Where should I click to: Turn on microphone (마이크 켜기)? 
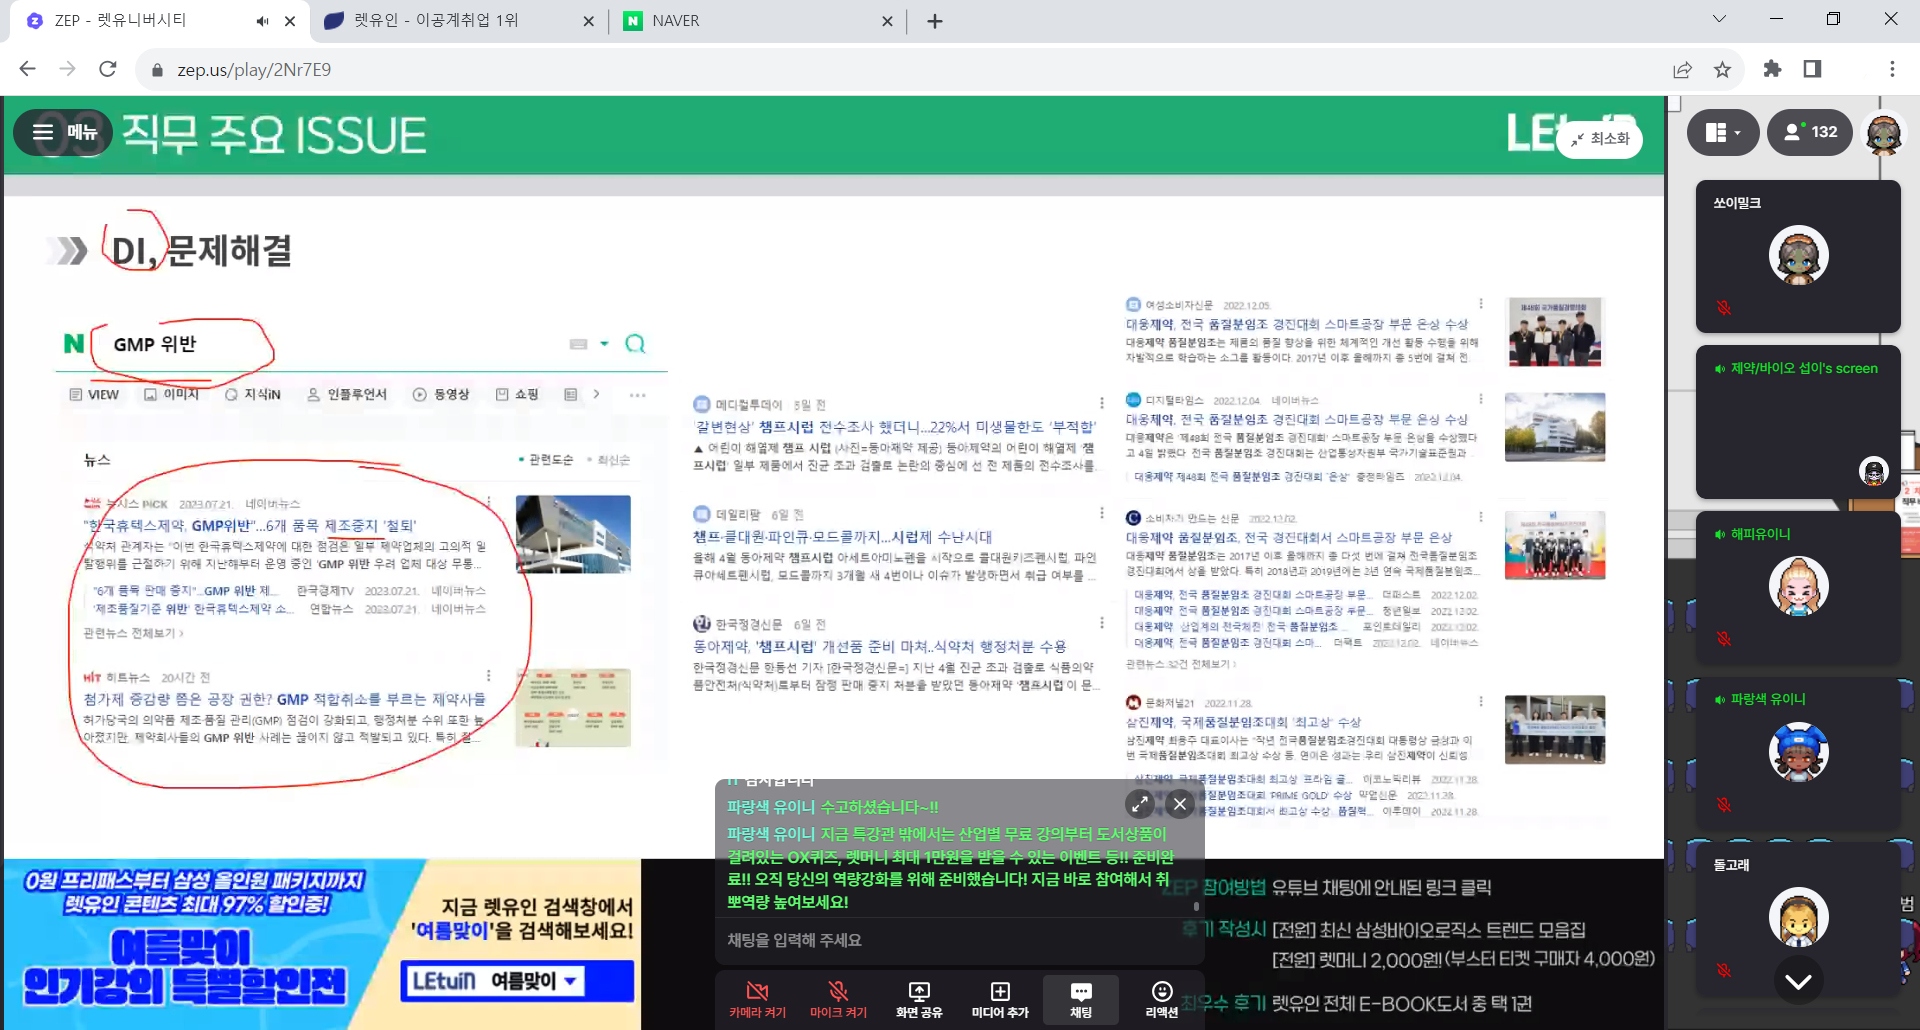click(838, 999)
